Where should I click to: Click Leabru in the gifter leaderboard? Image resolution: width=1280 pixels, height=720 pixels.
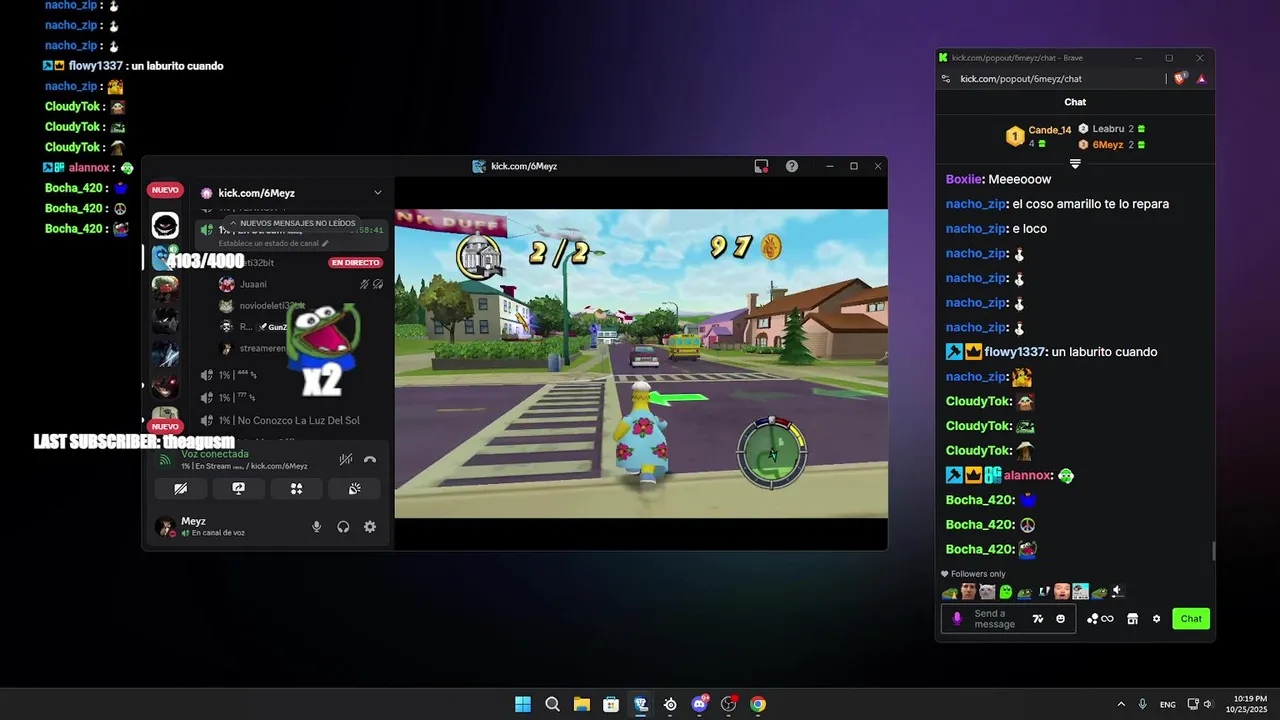point(1112,129)
